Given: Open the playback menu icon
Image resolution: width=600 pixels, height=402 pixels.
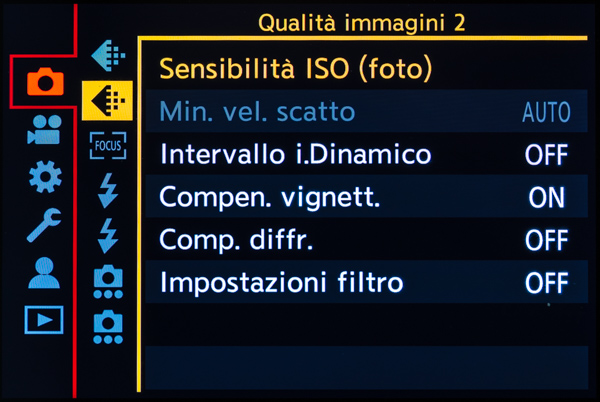Looking at the screenshot, I should click(44, 319).
